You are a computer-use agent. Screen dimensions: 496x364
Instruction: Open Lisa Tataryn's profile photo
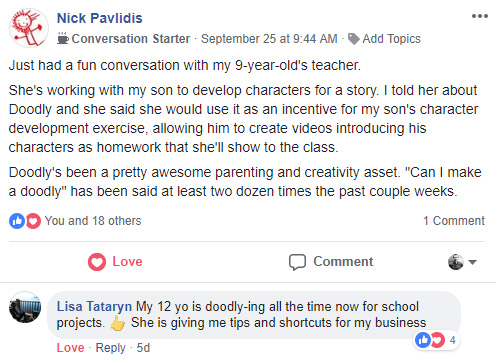click(x=25, y=307)
